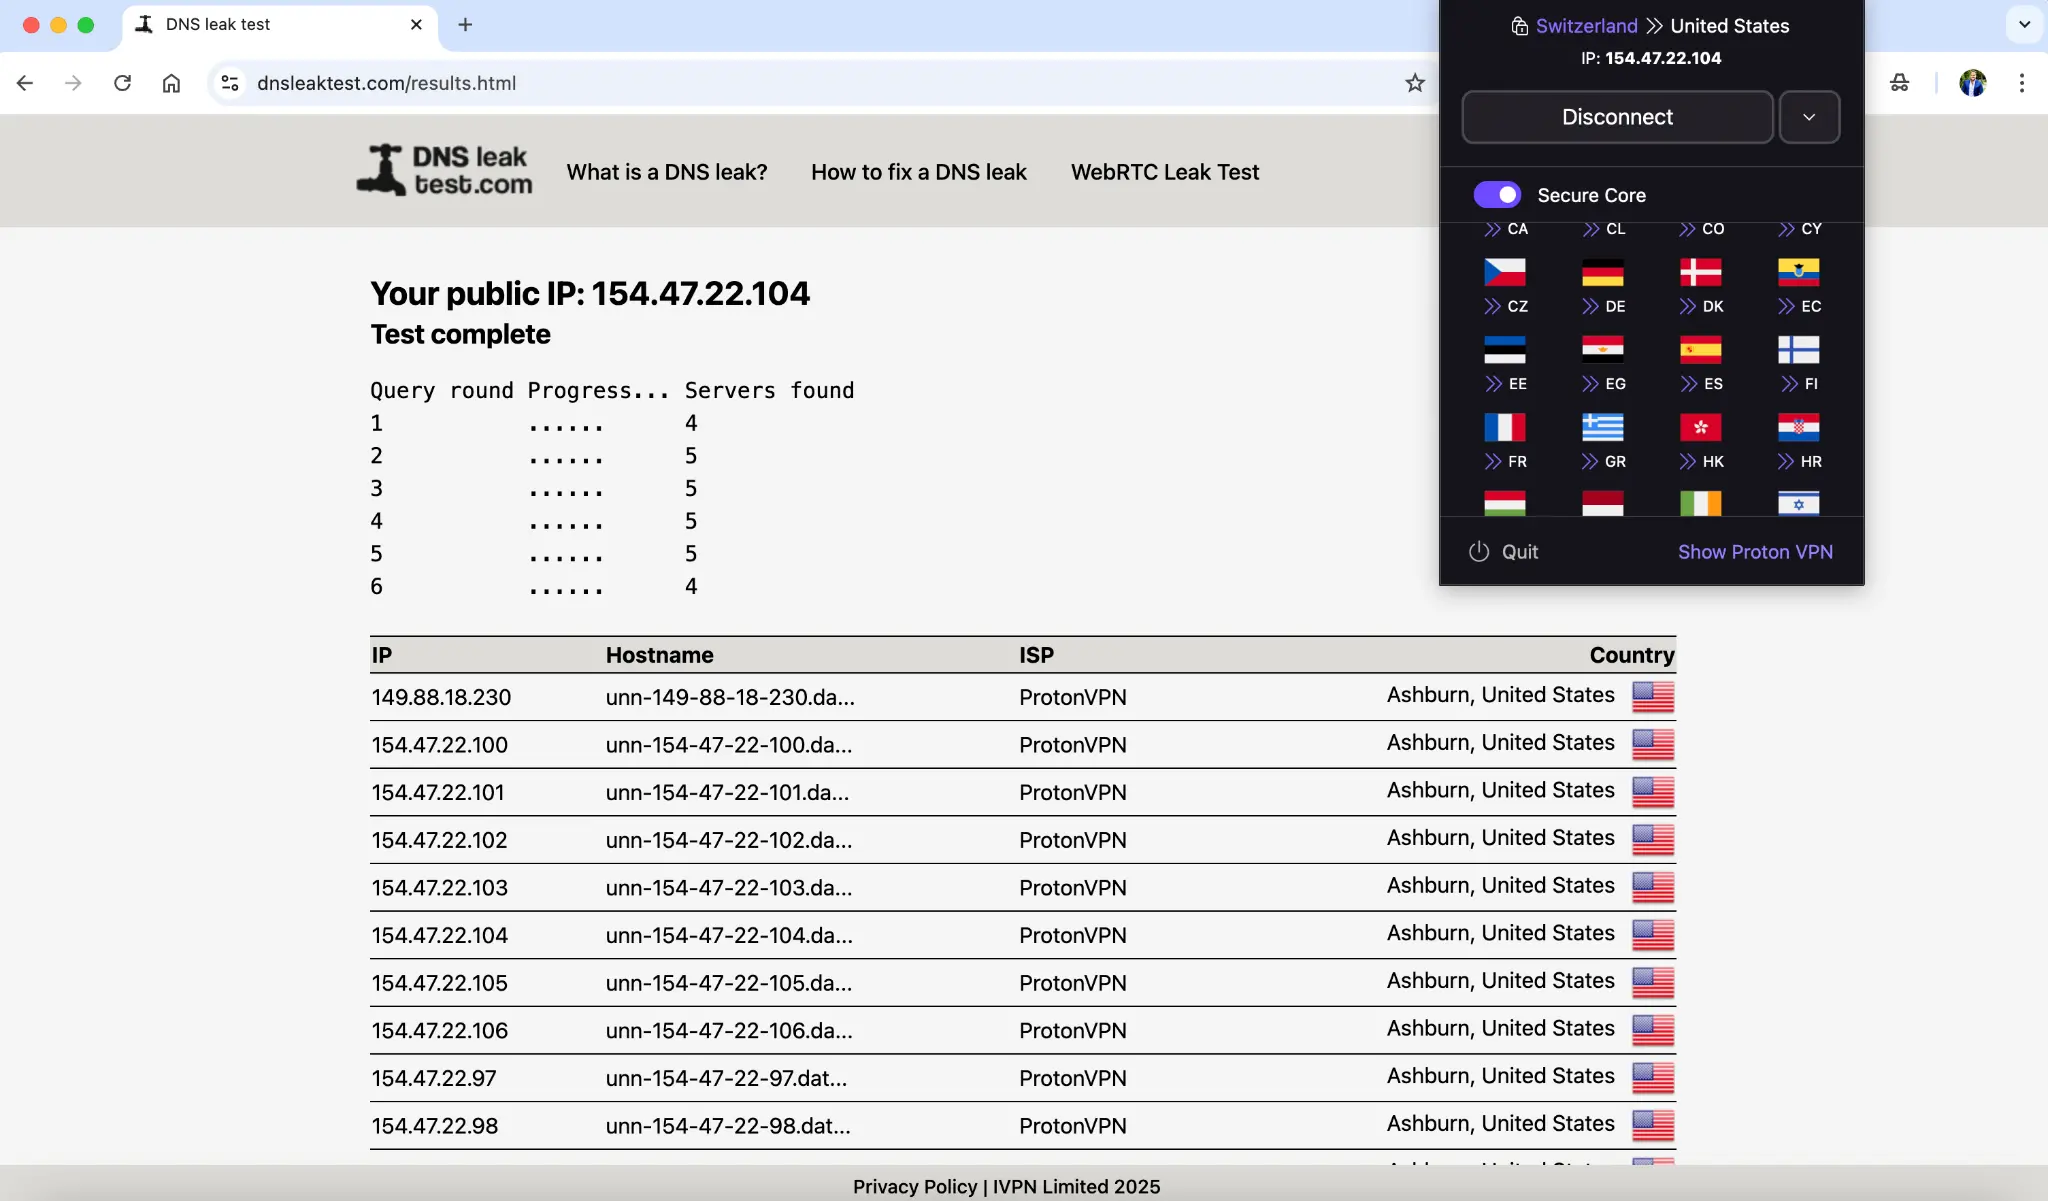2048x1201 pixels.
Task: Open the connection options chevron beside Disconnect
Action: 1809,116
